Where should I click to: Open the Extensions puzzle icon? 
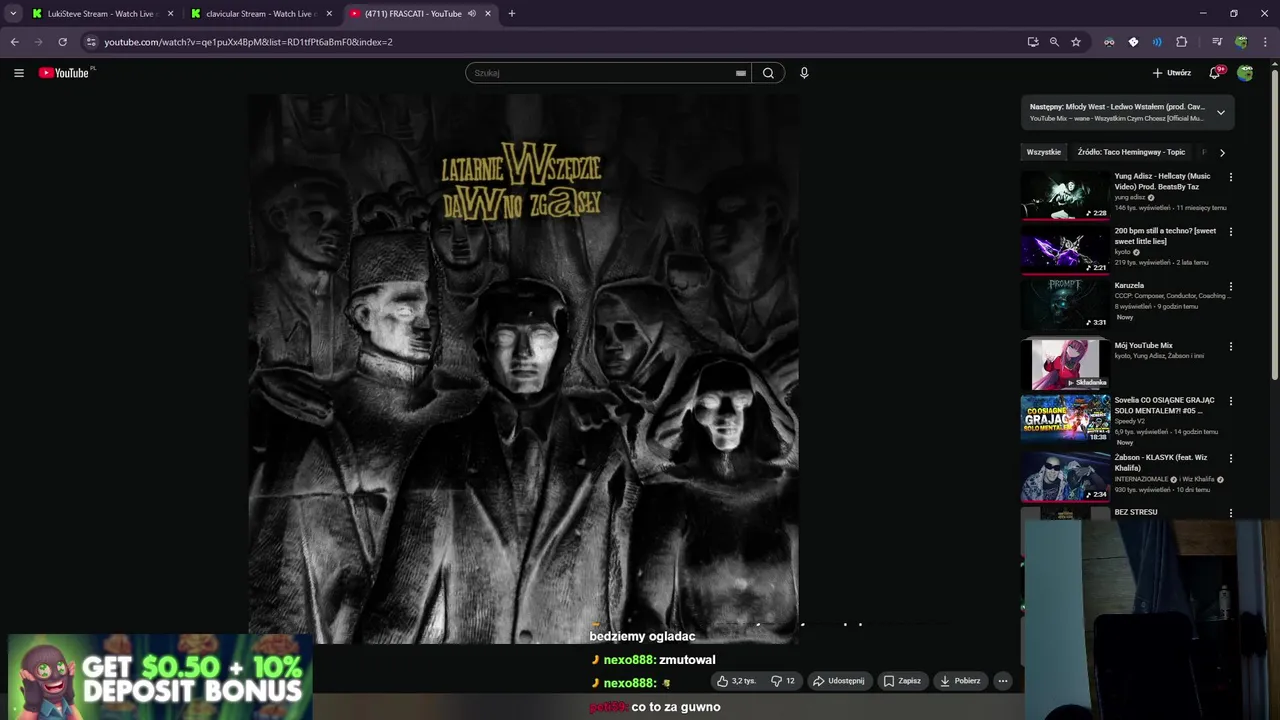coord(1181,42)
